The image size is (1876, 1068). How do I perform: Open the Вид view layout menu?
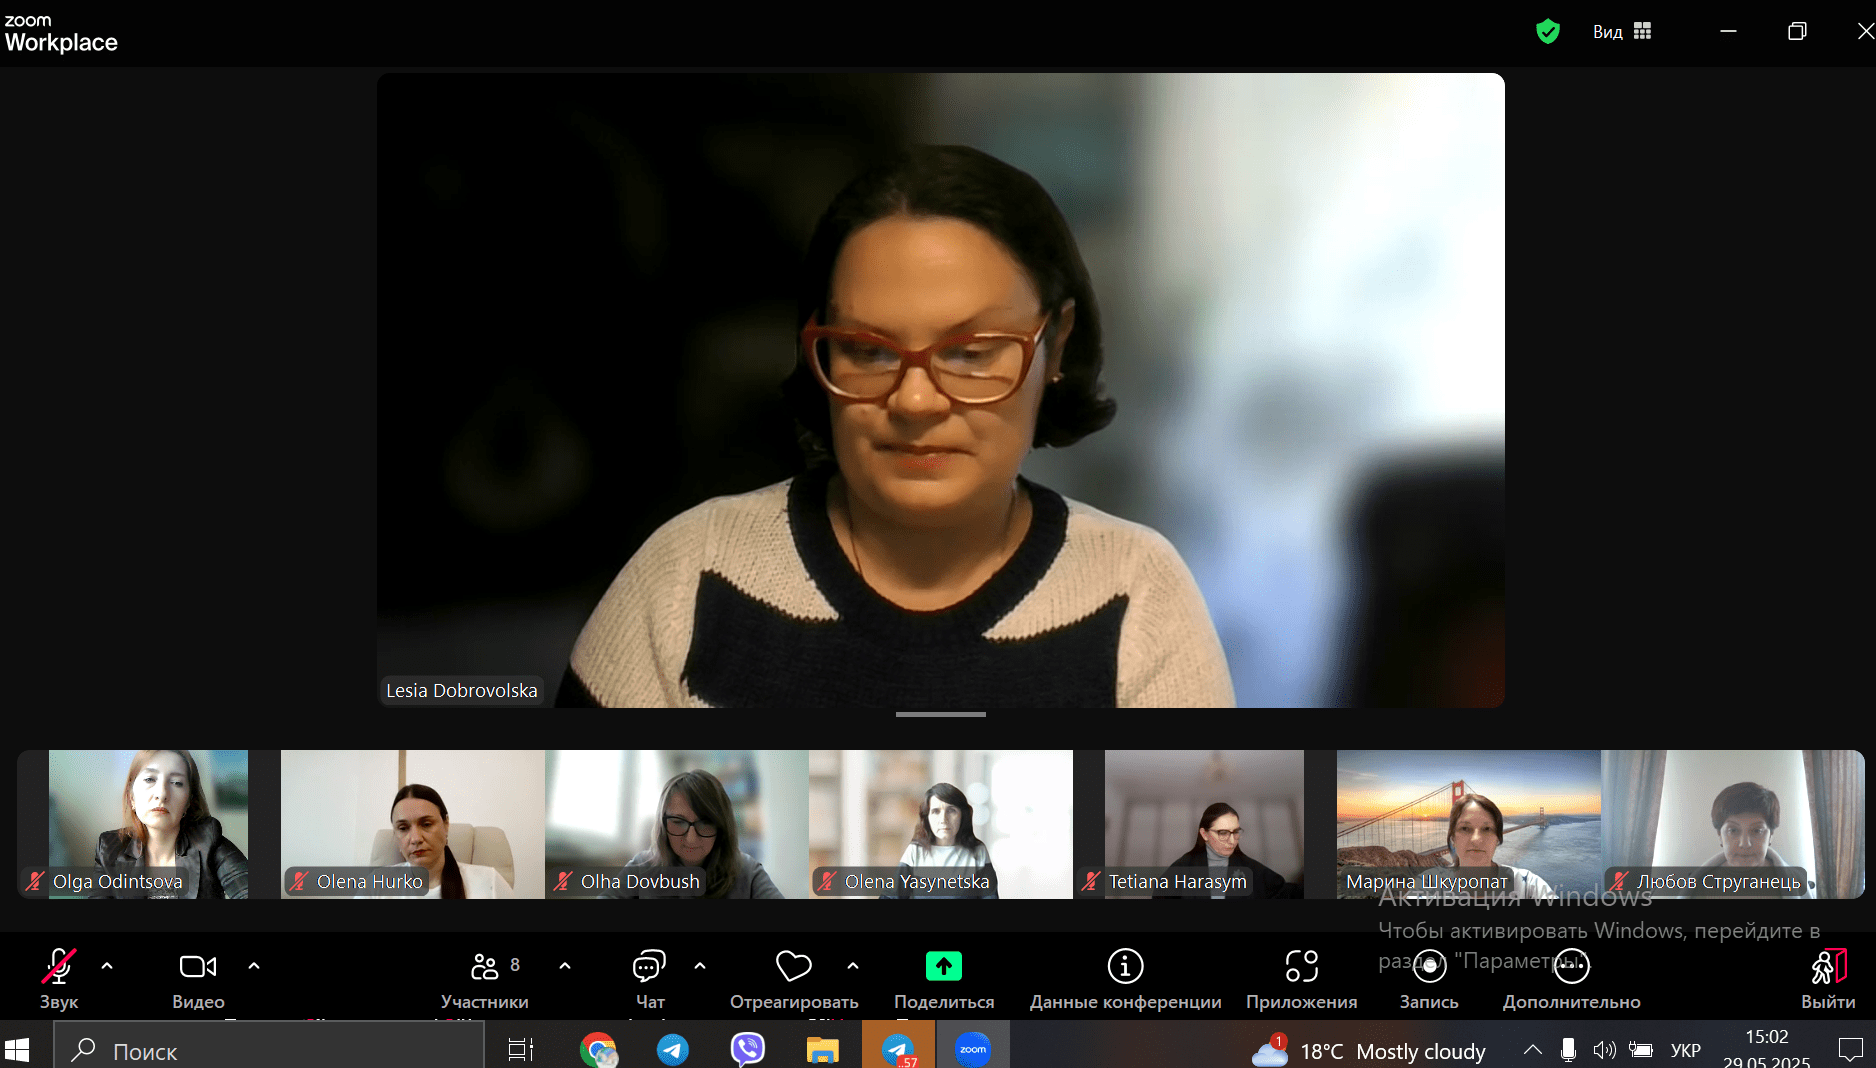1621,32
